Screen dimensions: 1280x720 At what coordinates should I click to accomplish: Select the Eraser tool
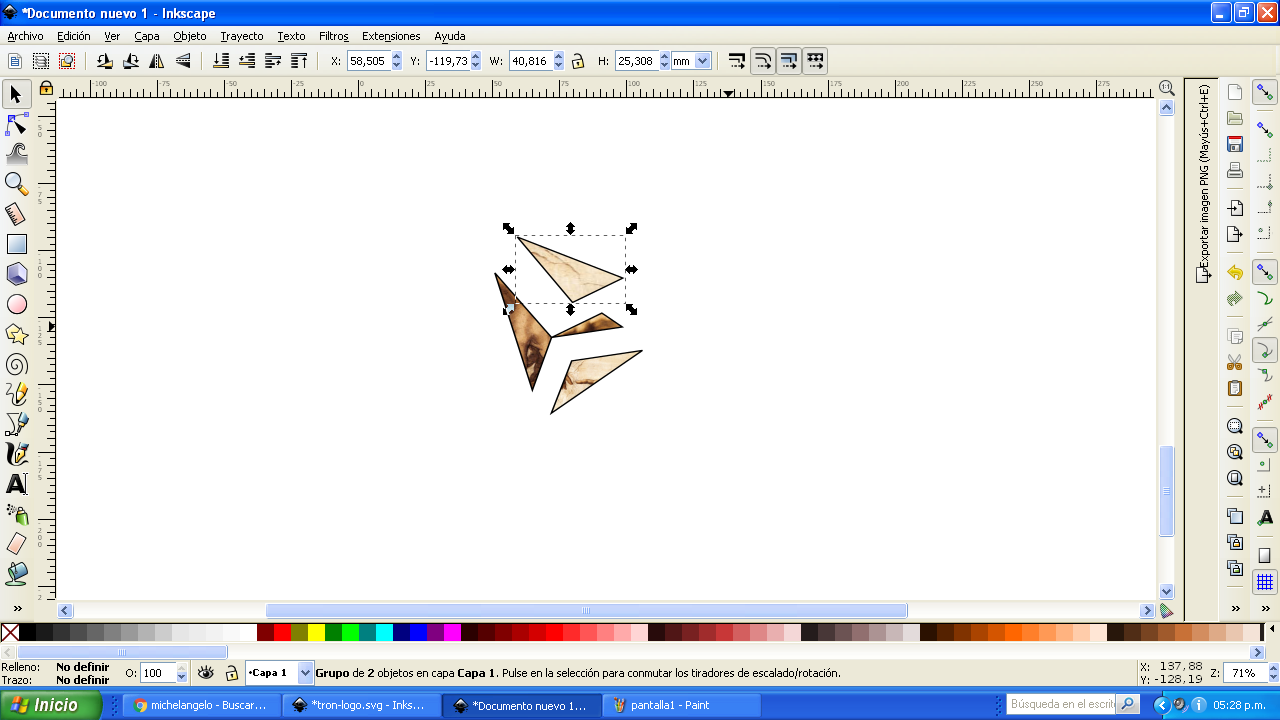pos(16,544)
